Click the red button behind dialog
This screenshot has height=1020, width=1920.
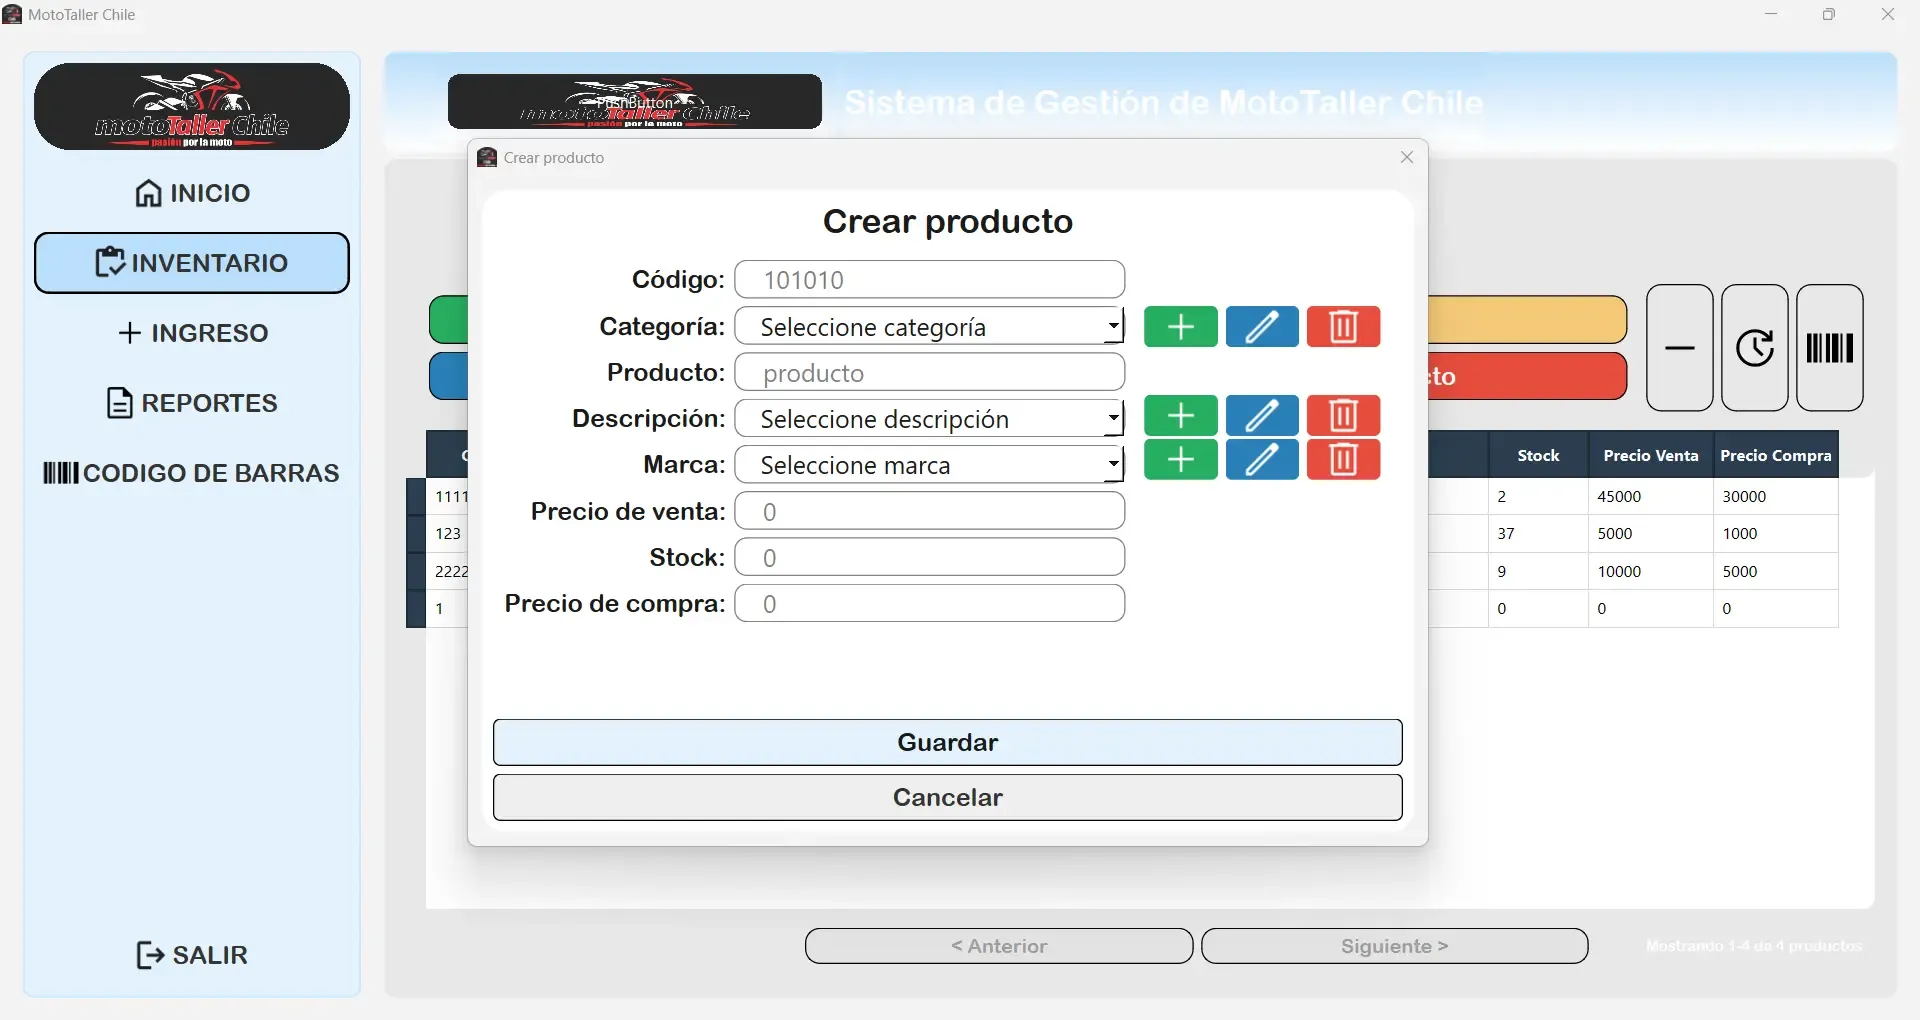[x=1527, y=376]
